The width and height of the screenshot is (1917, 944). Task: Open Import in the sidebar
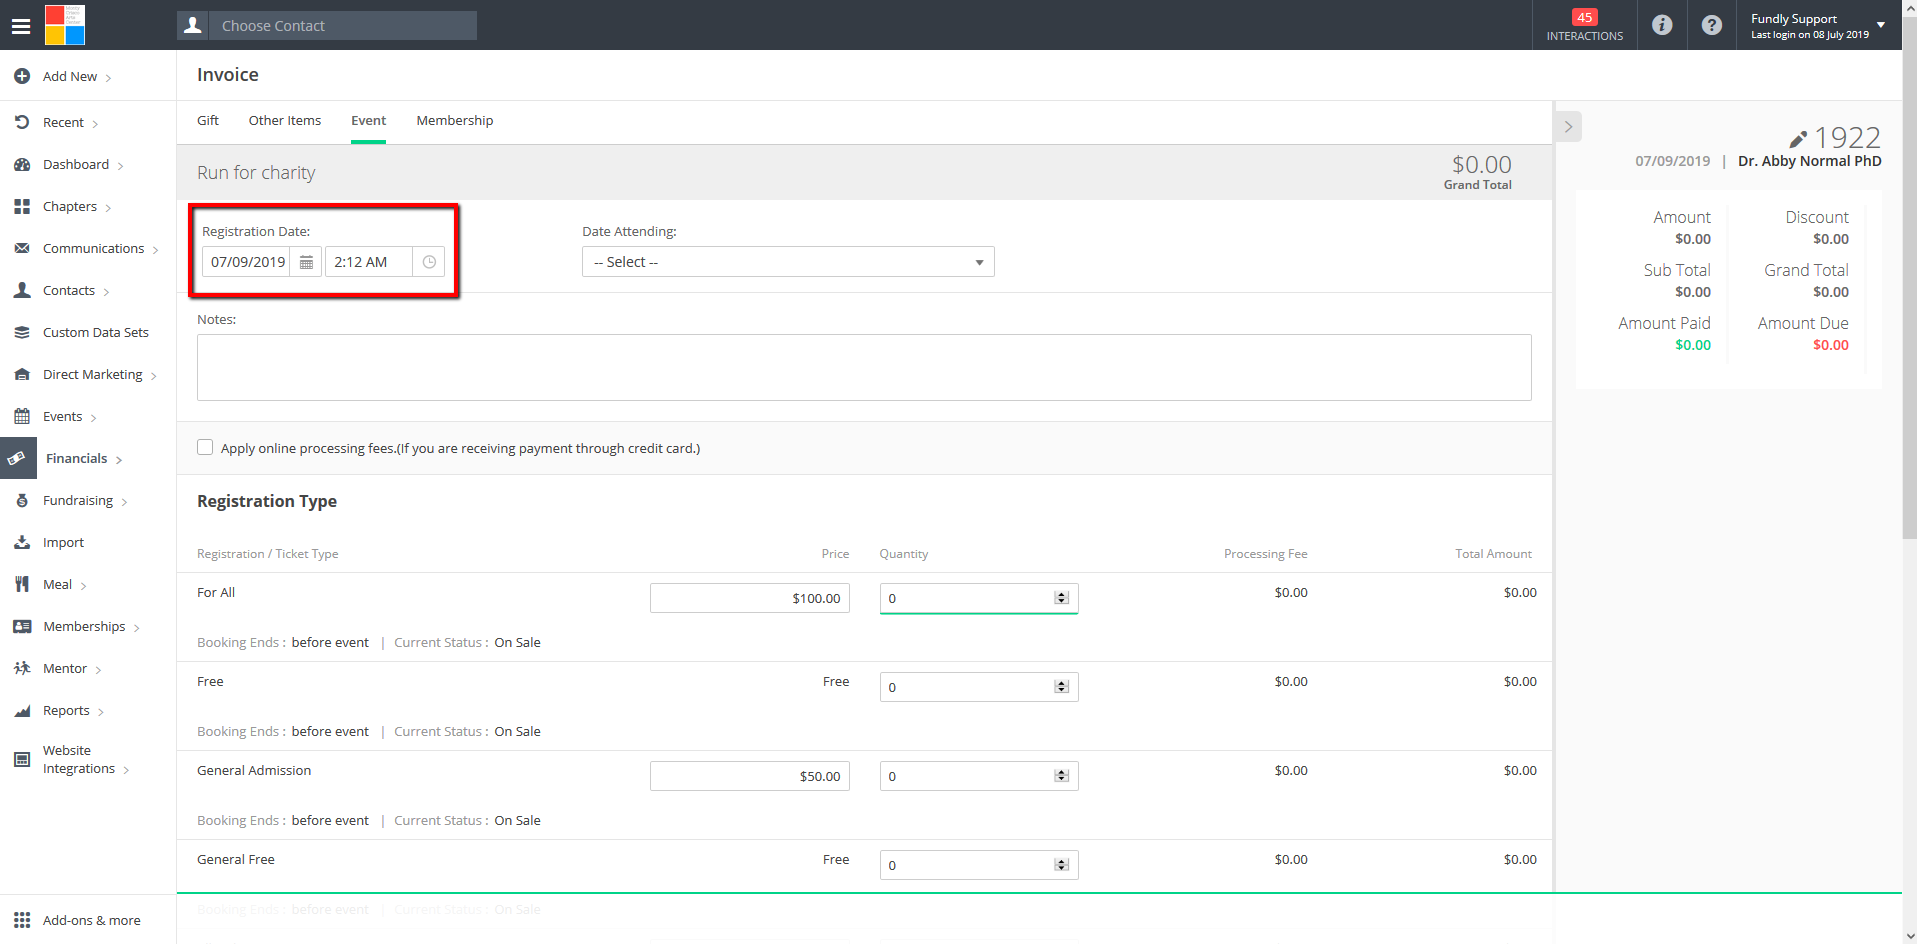tap(63, 542)
